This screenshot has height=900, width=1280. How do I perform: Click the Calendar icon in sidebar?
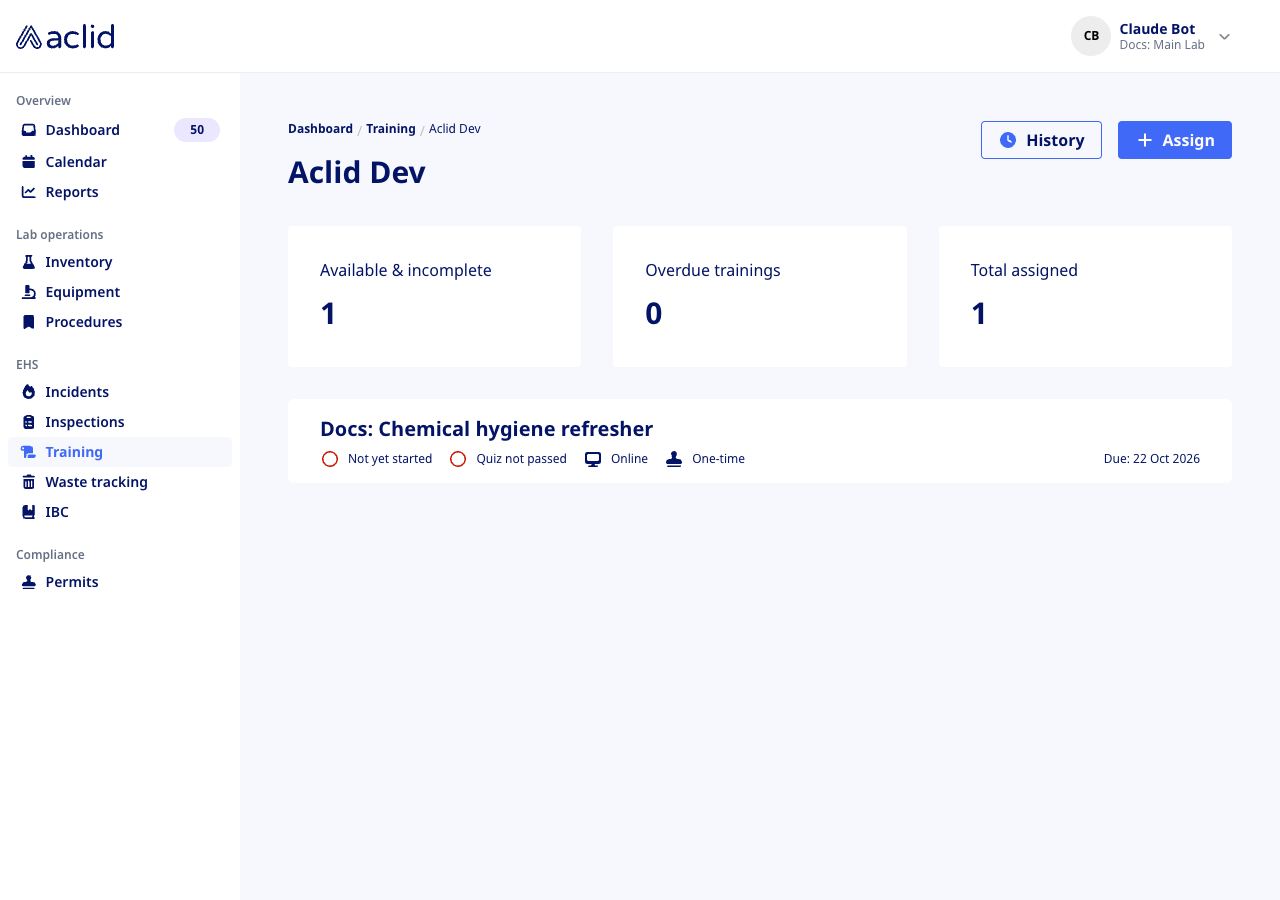29,162
